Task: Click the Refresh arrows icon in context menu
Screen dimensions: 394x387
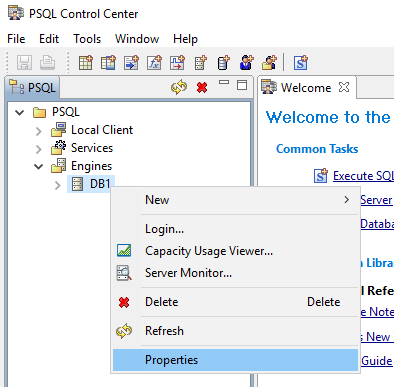Action: pyautogui.click(x=124, y=331)
